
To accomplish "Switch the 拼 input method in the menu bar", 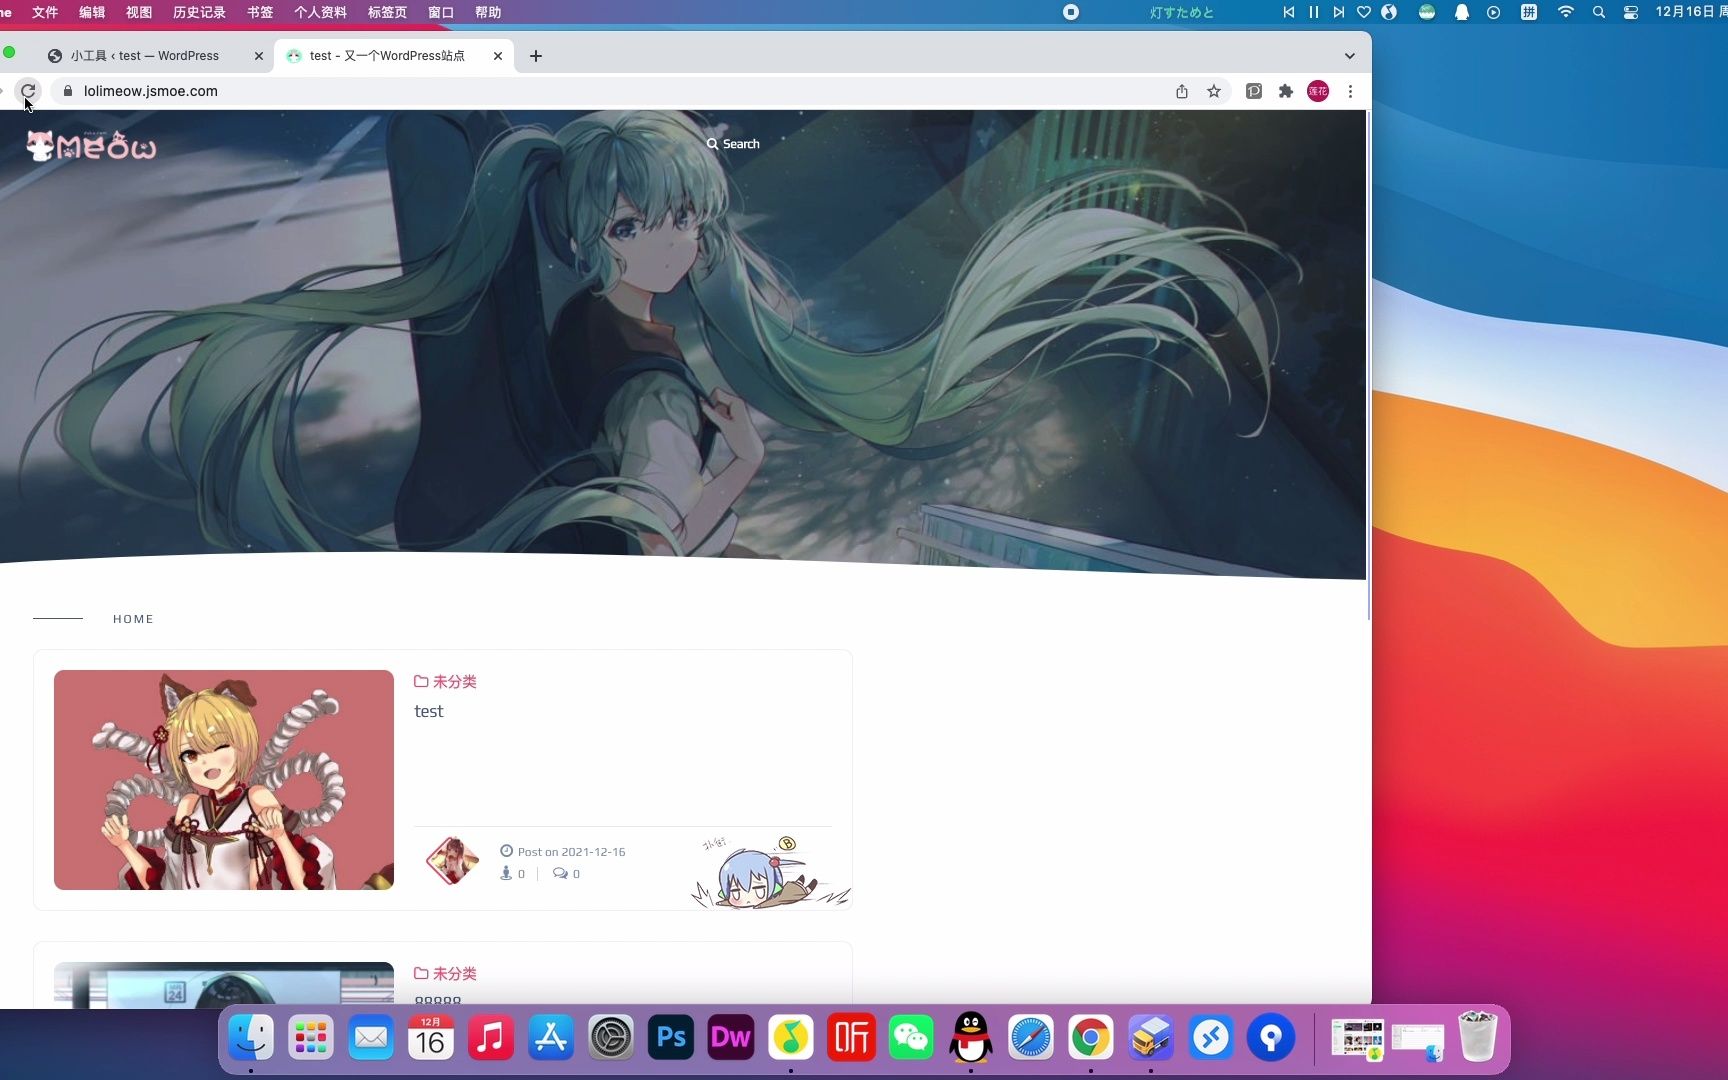I will pos(1529,12).
